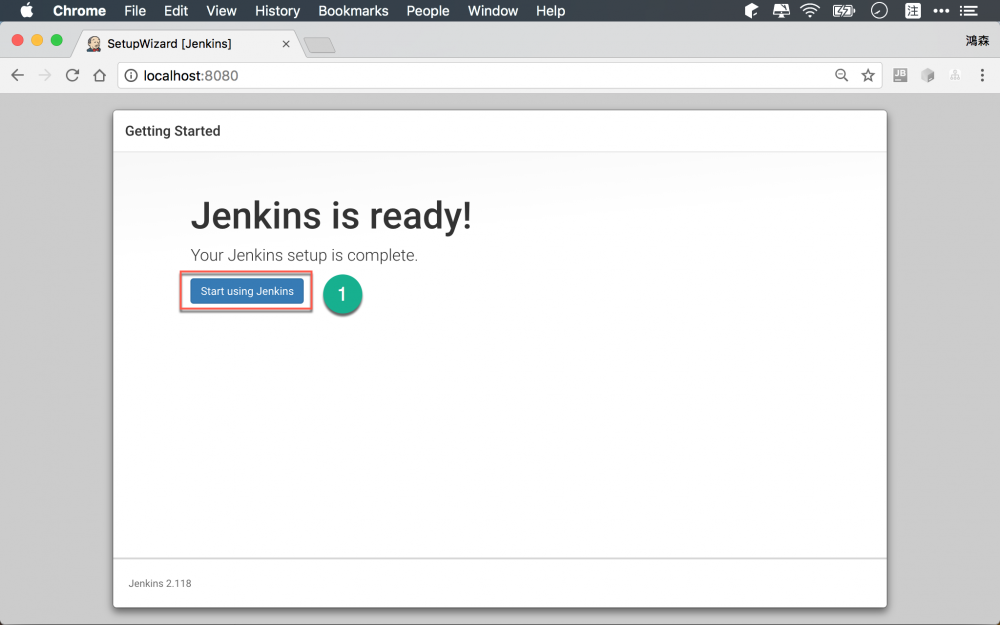1000x625 pixels.
Task: Open the JetBrains JB extension icon
Action: [900, 75]
